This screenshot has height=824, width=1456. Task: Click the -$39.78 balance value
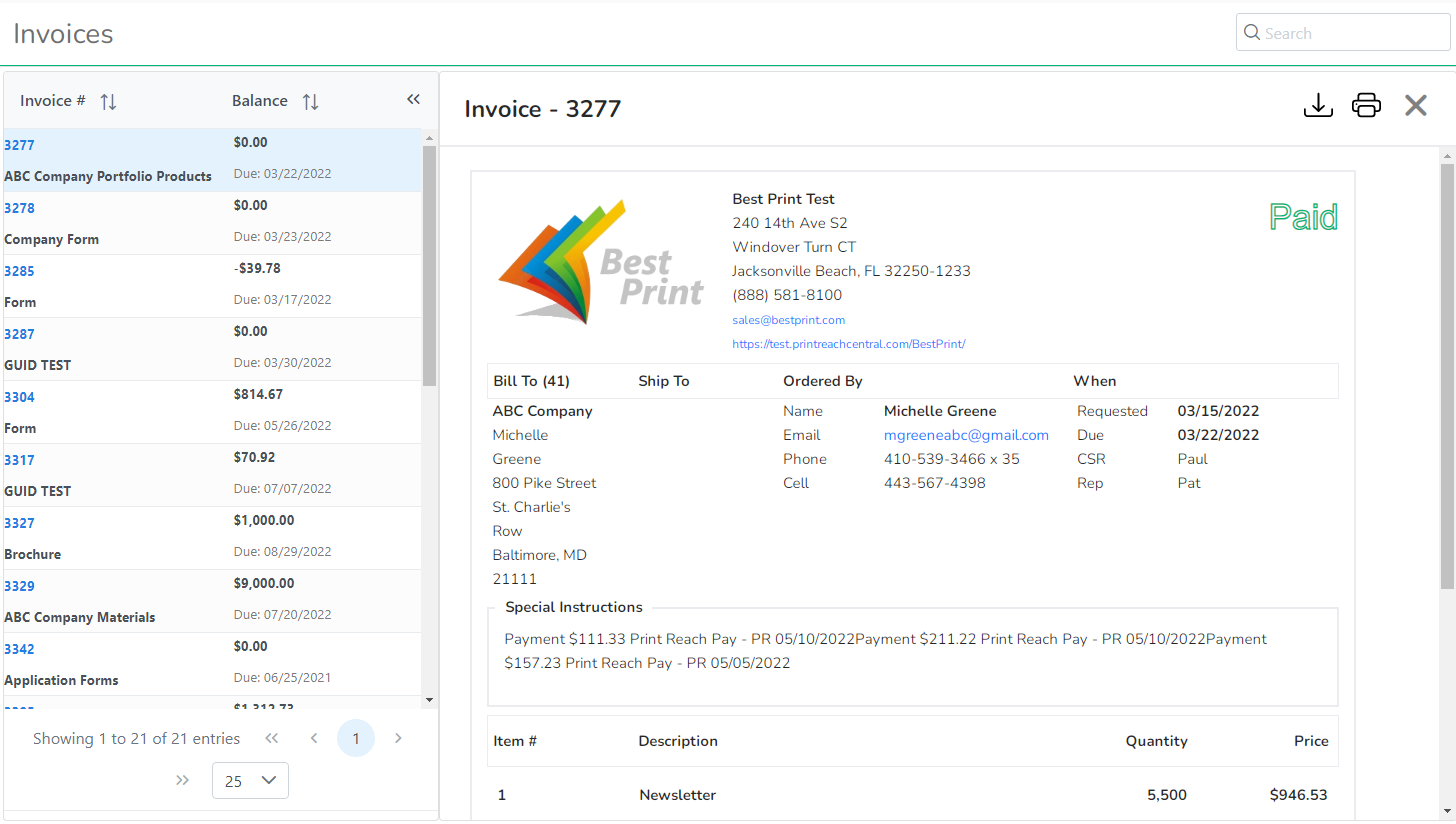(x=257, y=268)
